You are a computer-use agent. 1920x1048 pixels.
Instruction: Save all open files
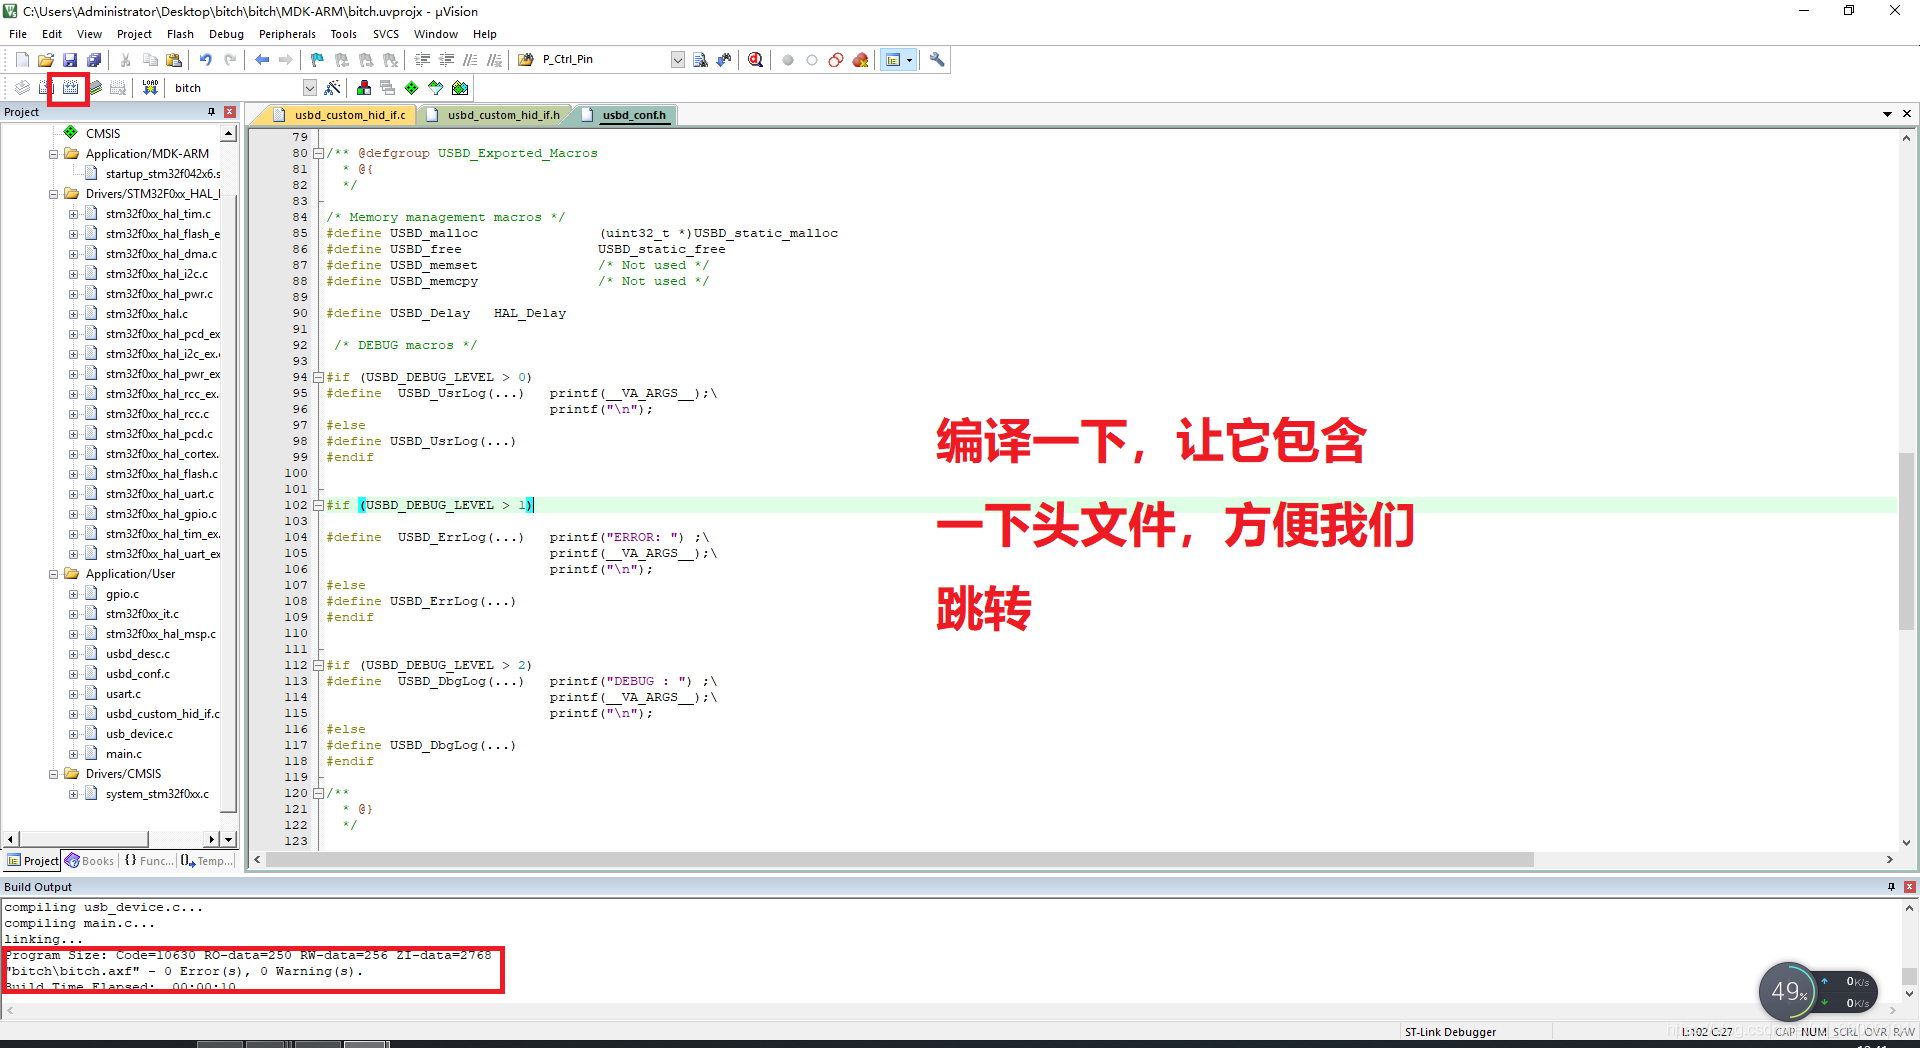(x=92, y=59)
